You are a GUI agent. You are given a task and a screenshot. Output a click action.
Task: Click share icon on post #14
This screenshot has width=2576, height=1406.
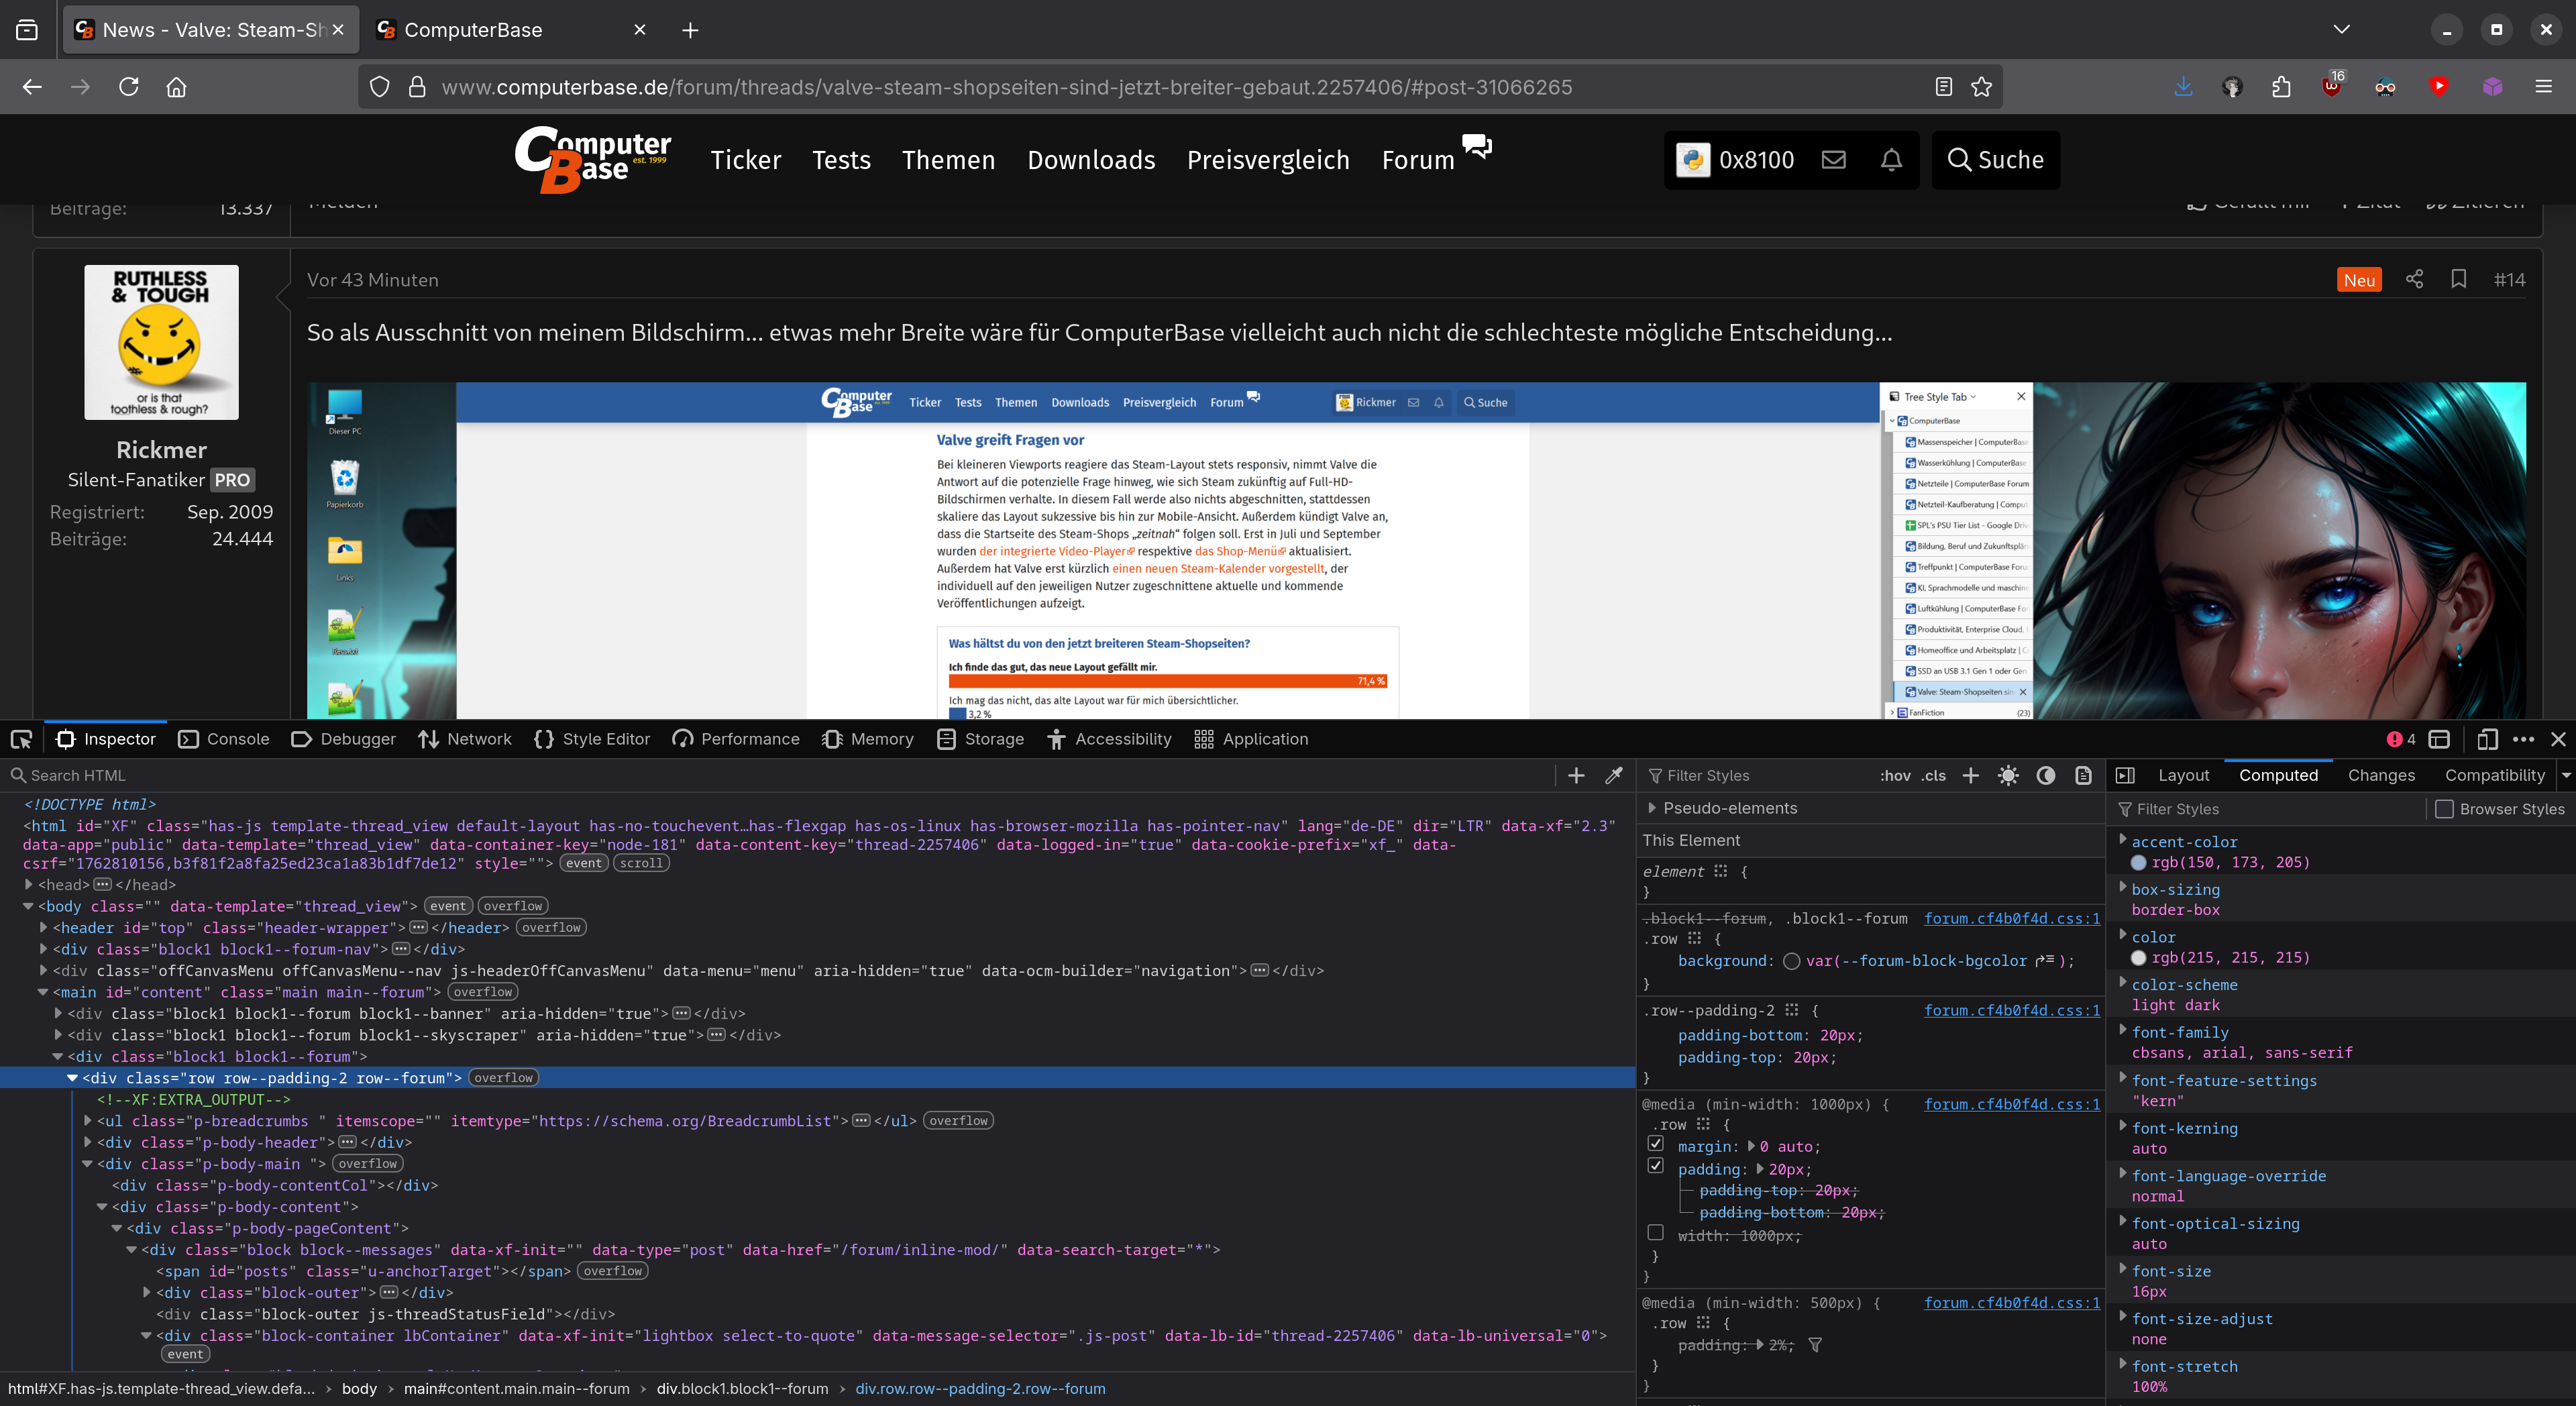2414,279
